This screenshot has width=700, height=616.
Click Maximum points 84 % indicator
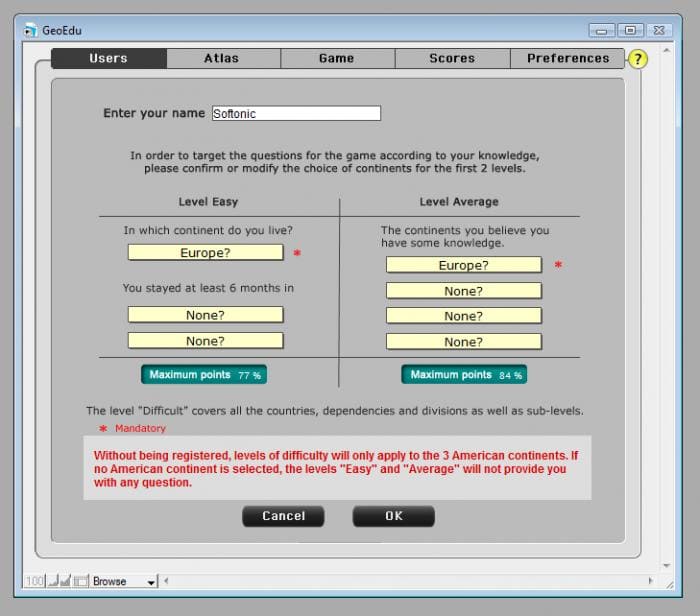coord(464,375)
